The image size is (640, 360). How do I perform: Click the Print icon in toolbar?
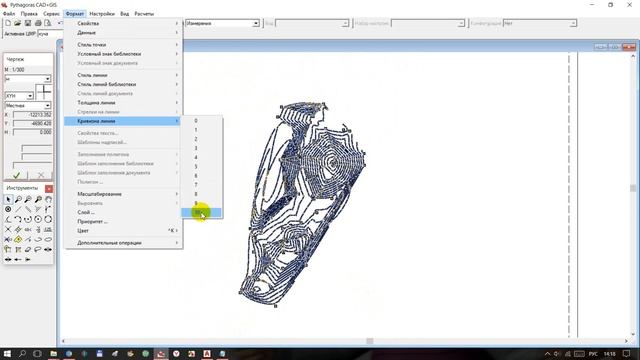tap(38, 23)
